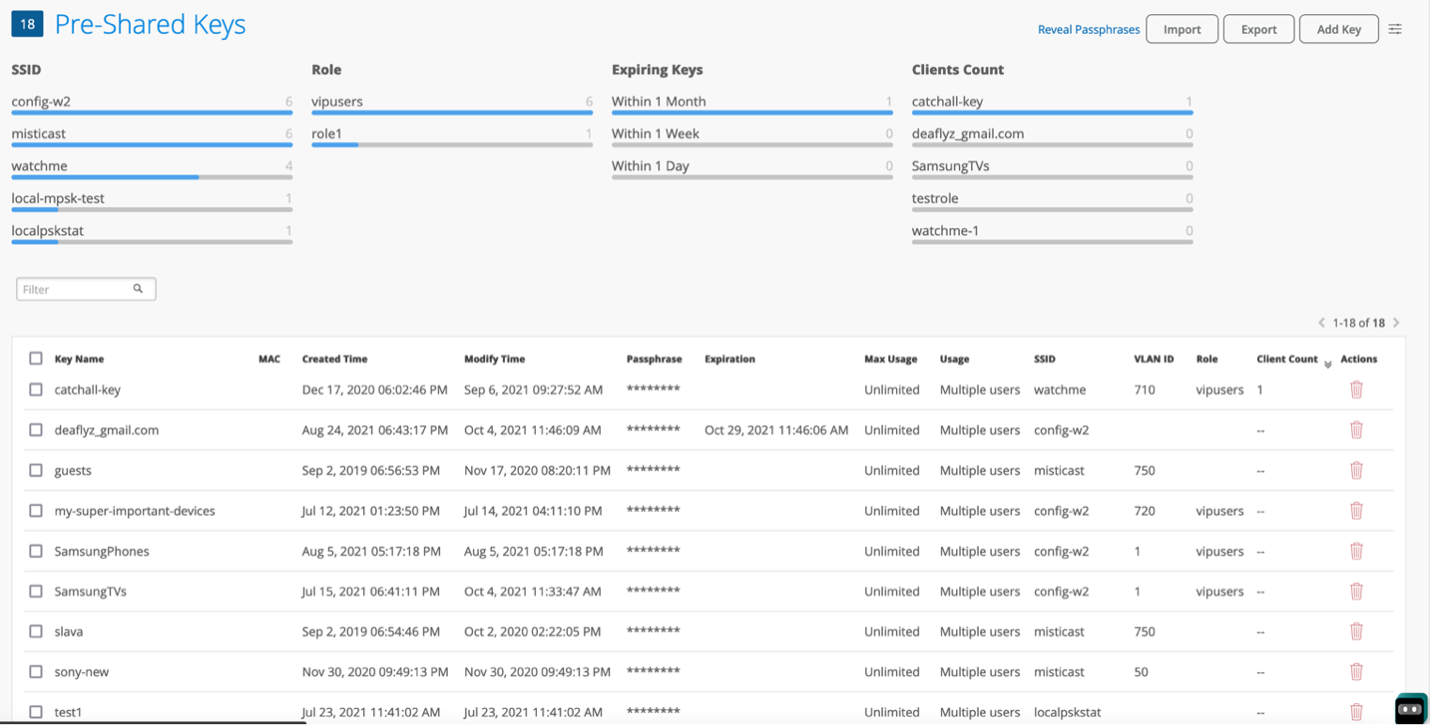The image size is (1430, 727).
Task: Go to next page of keys
Action: pos(1396,323)
